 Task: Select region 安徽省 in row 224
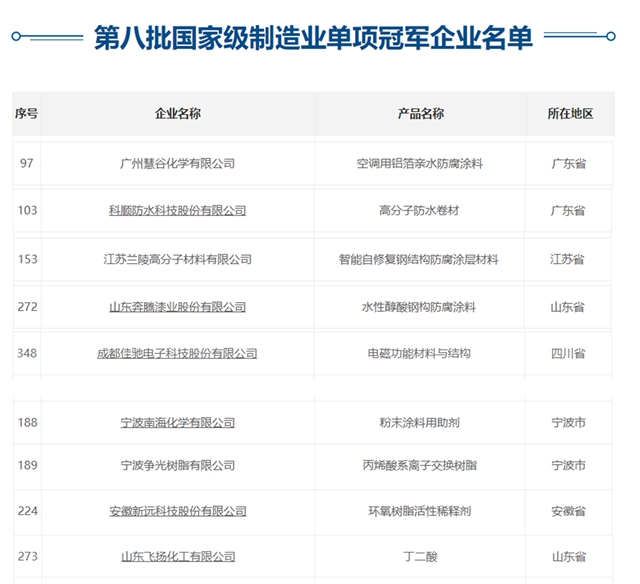569,511
